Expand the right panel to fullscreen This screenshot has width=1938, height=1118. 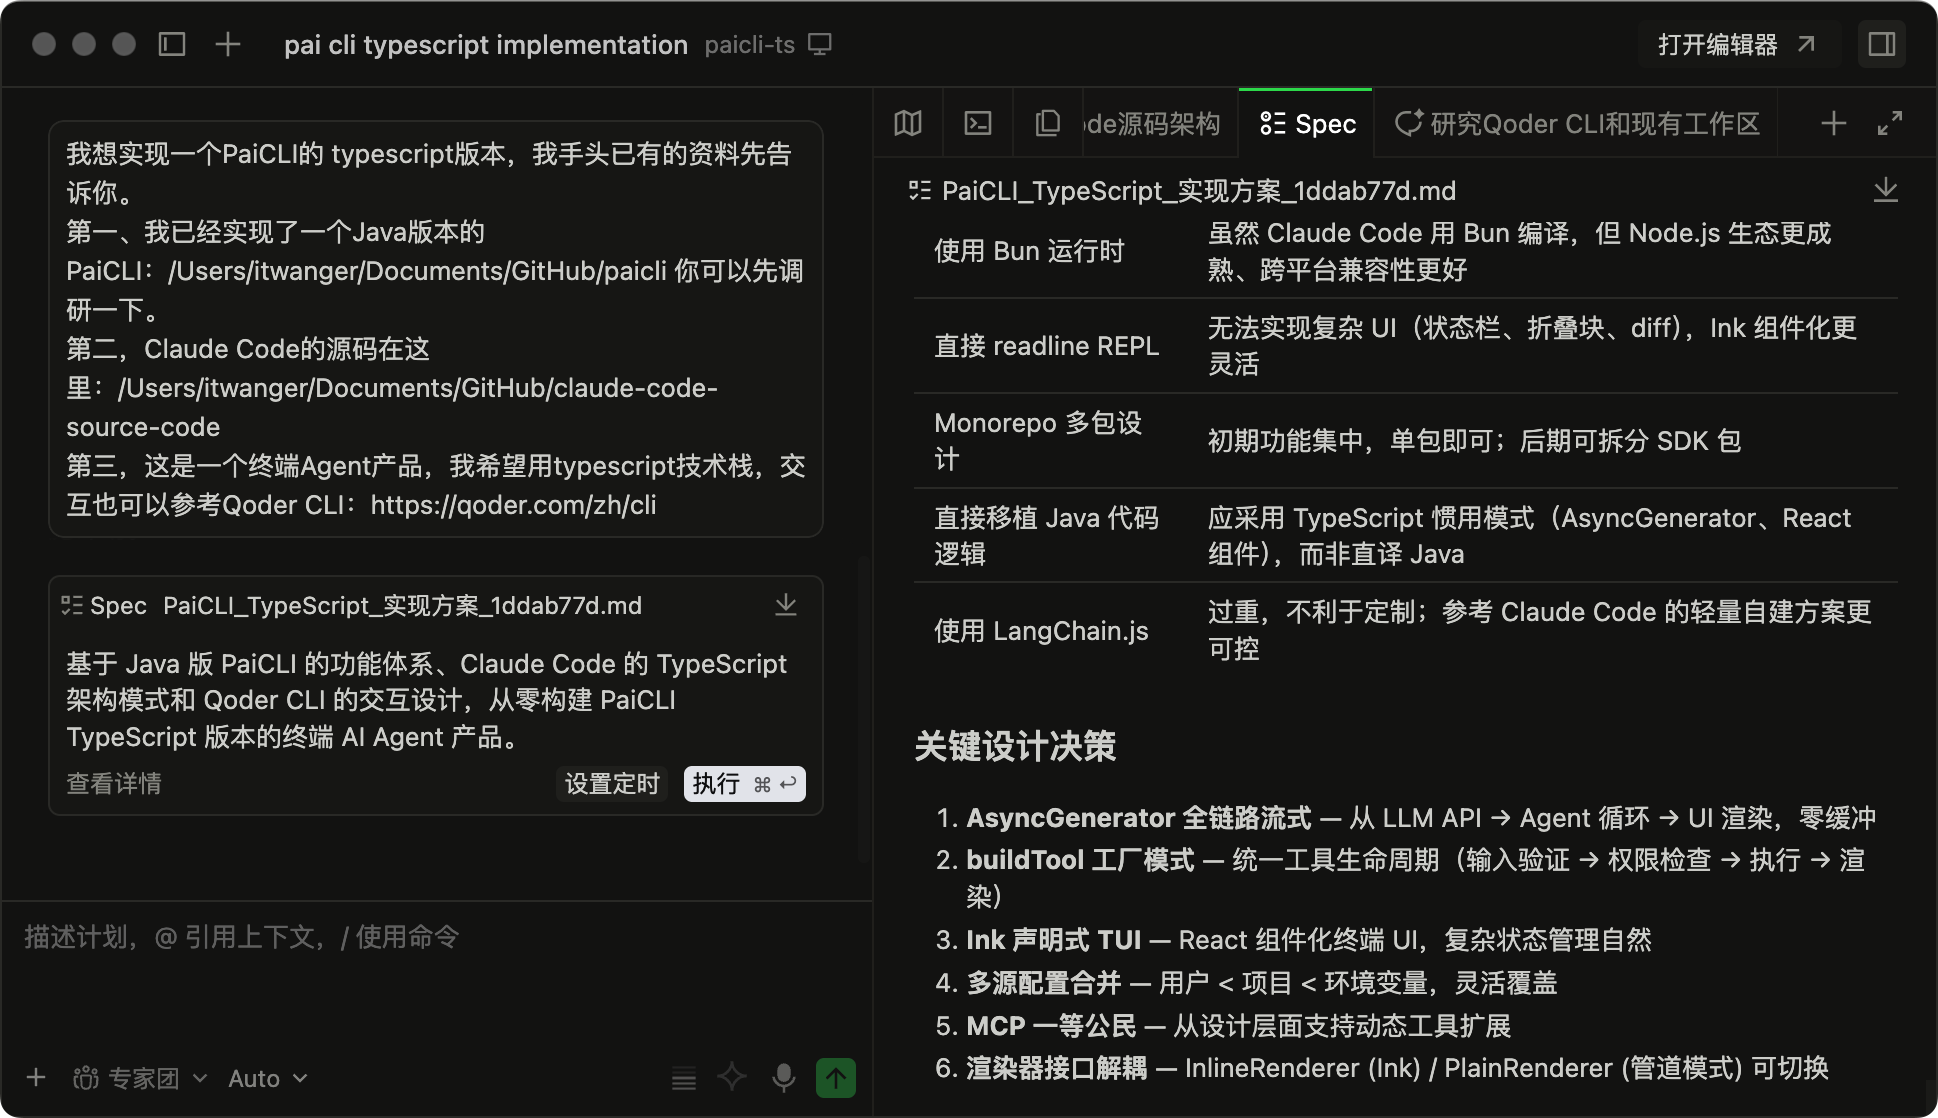[1890, 123]
